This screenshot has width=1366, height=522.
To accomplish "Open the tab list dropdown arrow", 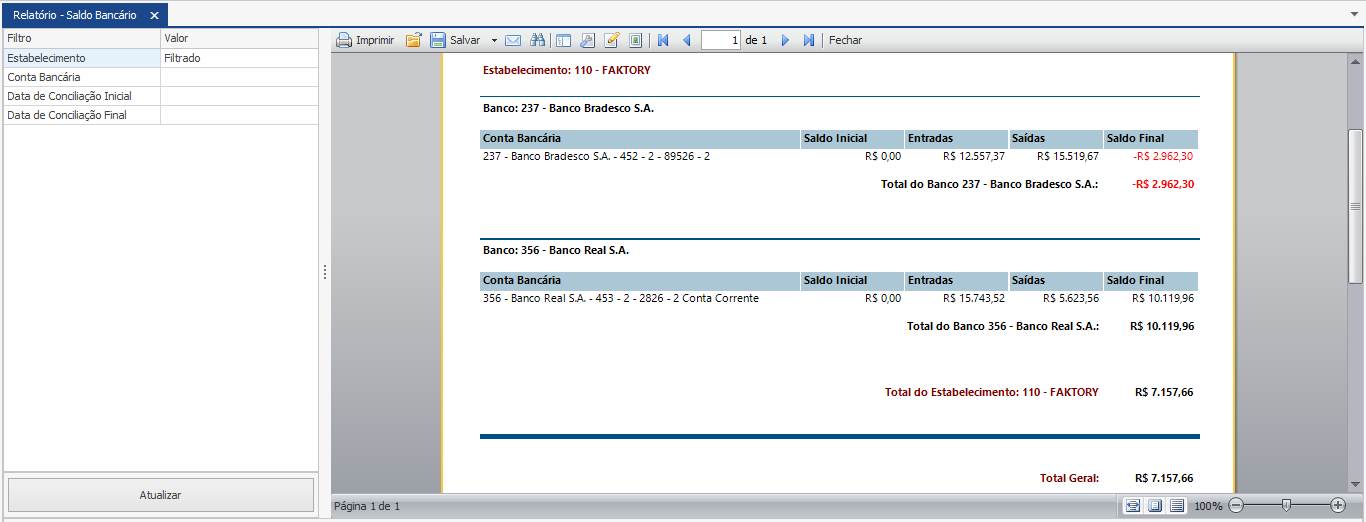I will [1354, 15].
